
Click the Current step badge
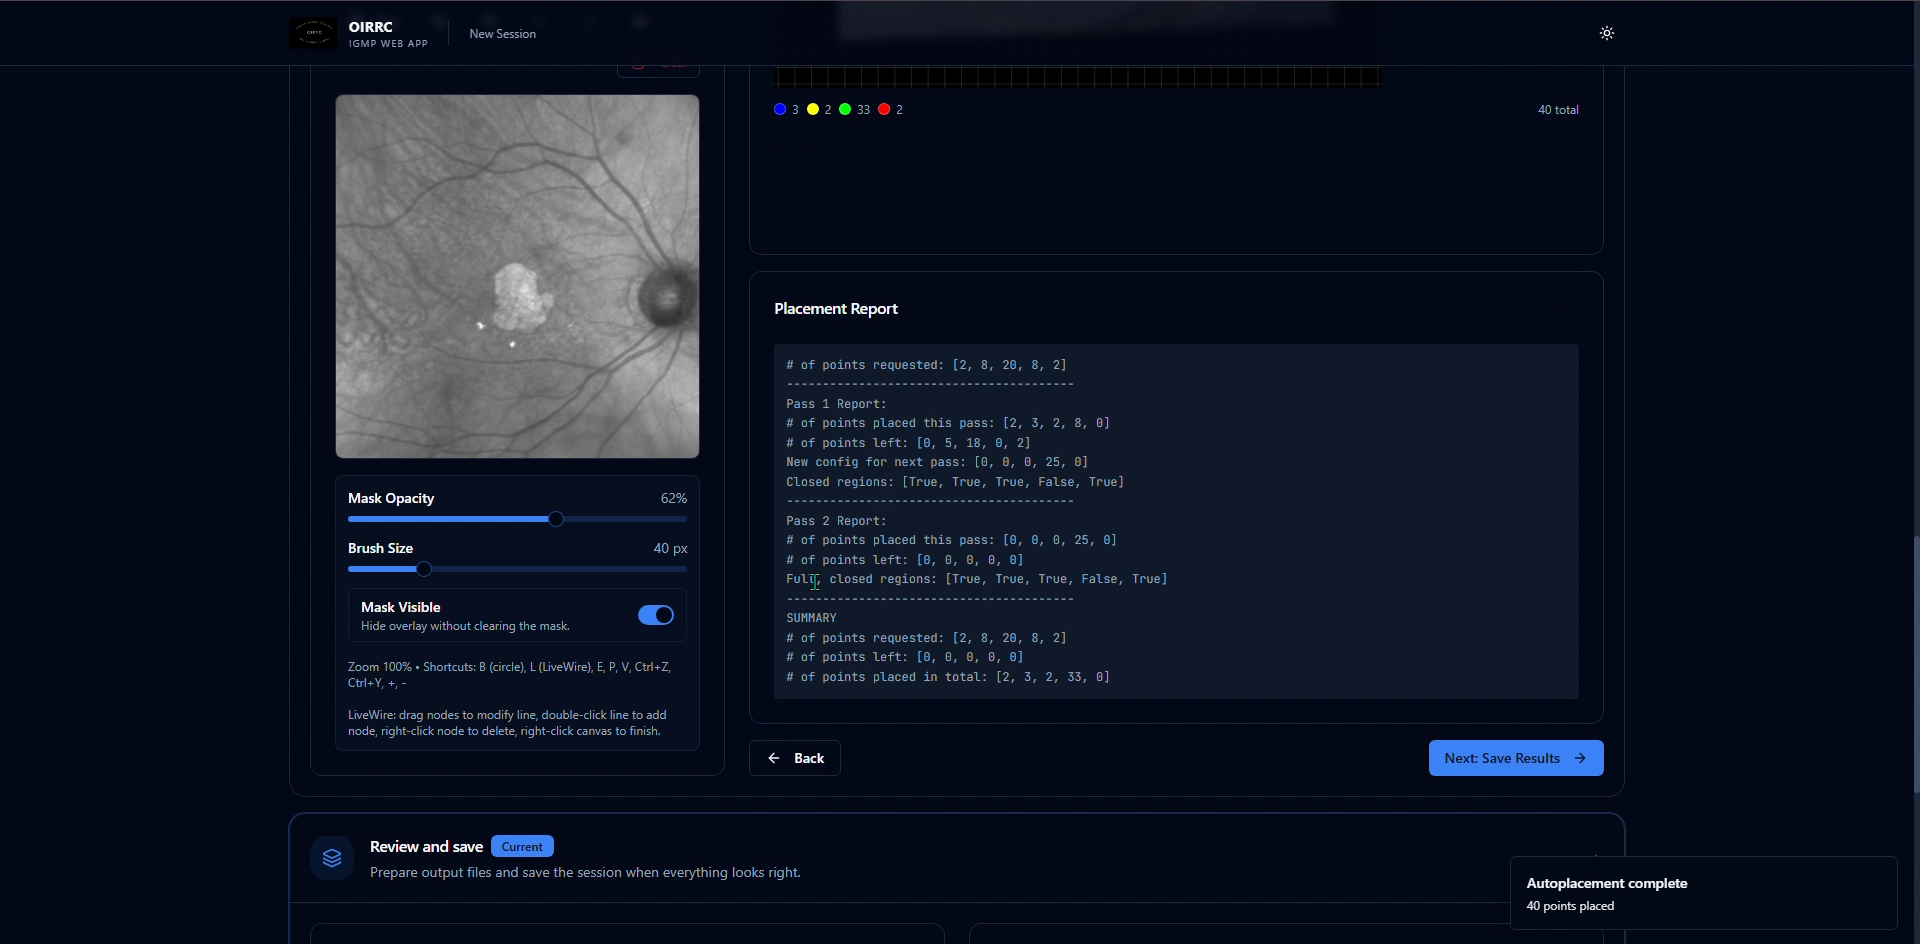click(x=522, y=846)
